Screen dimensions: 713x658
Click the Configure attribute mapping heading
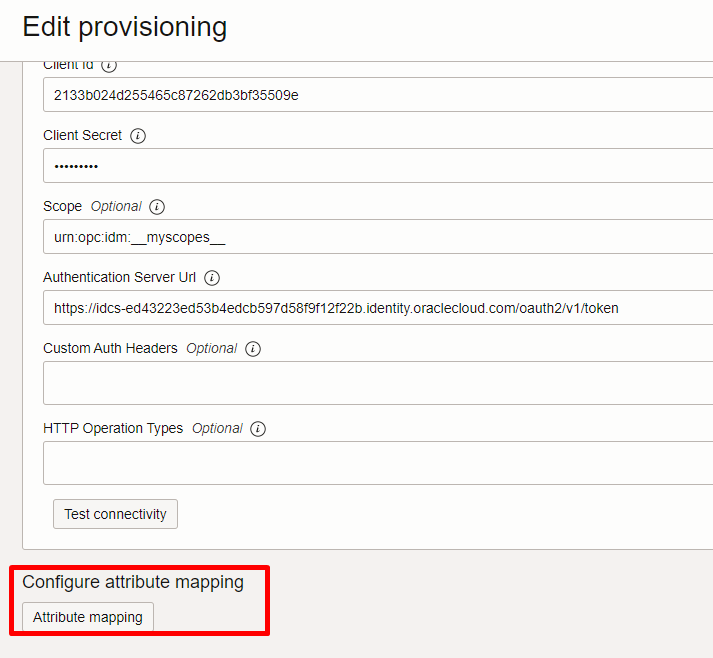pos(133,582)
